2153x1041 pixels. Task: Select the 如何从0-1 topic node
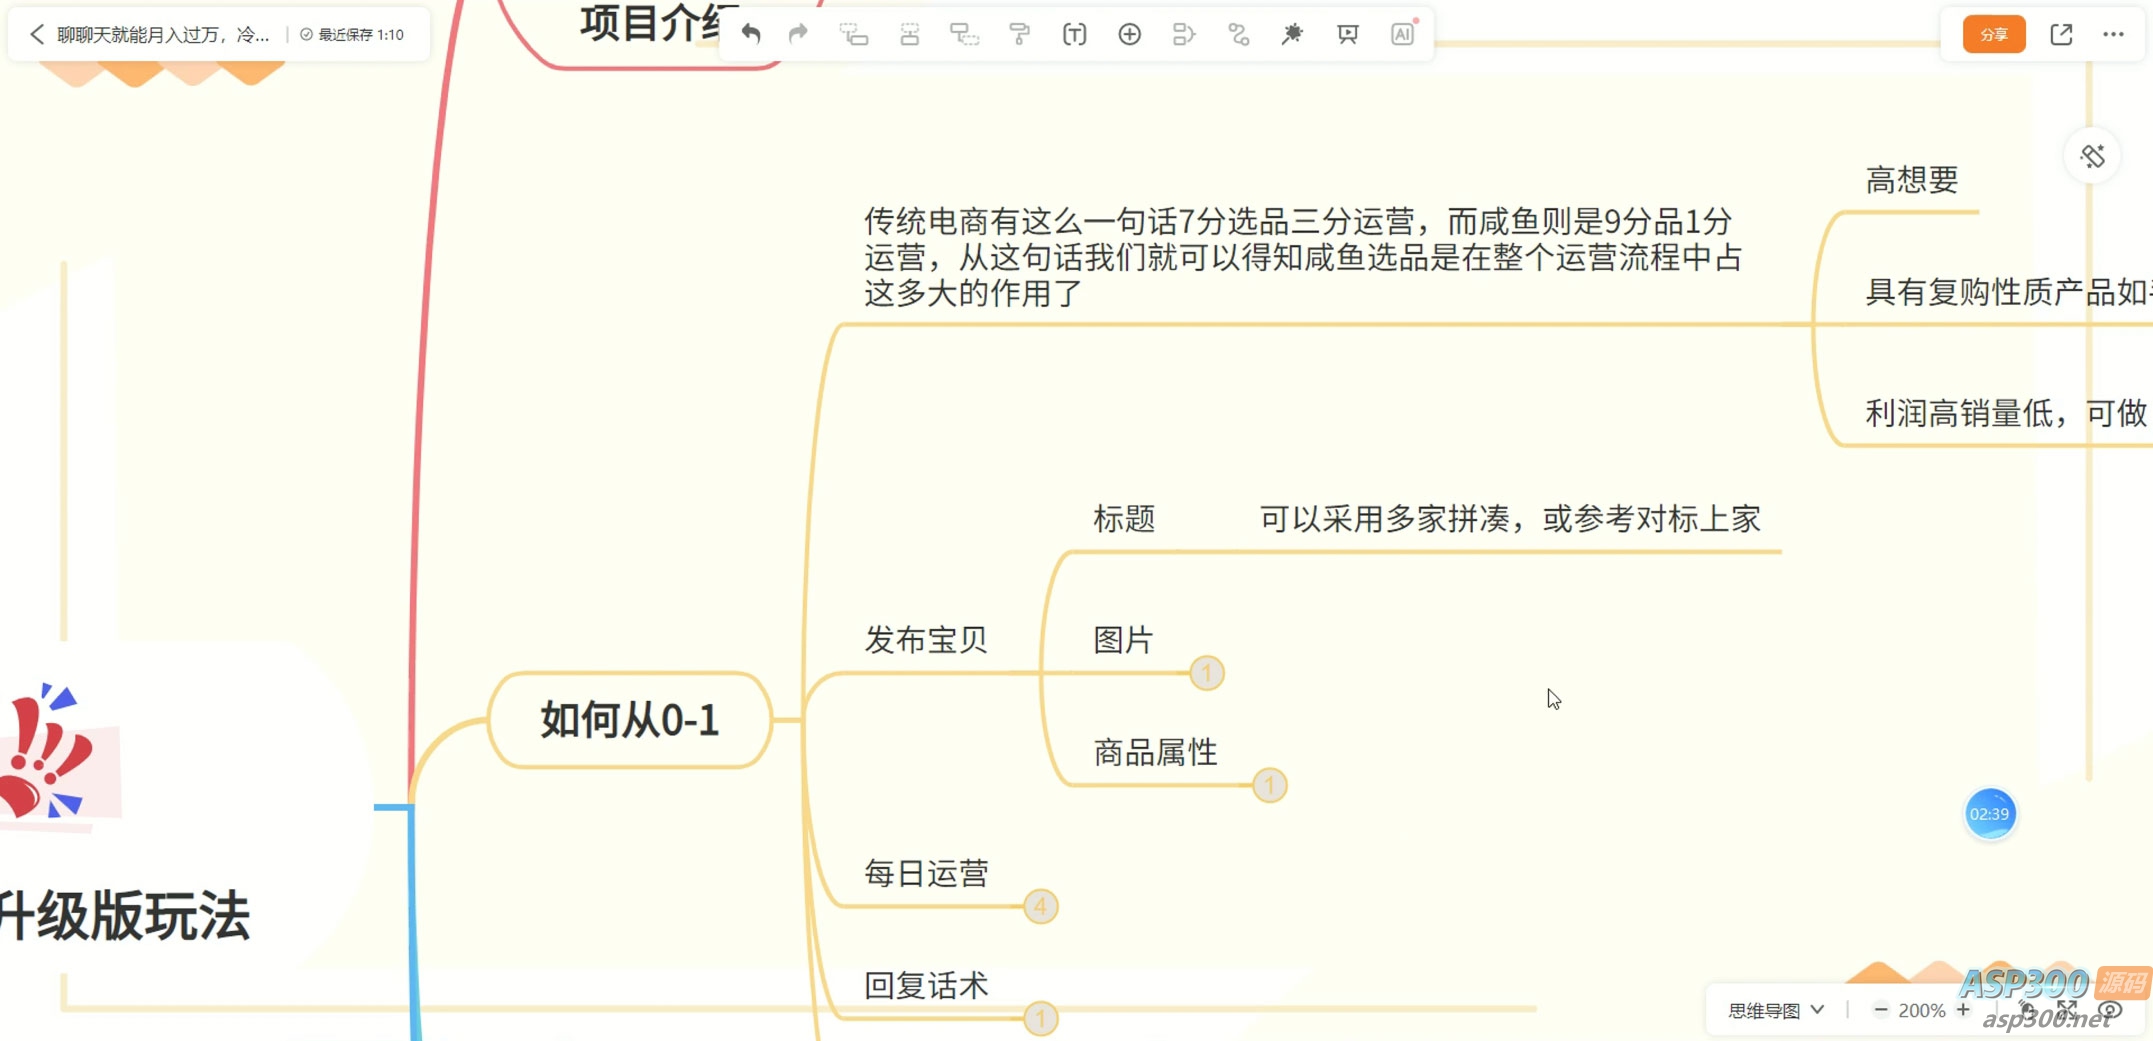pos(630,720)
